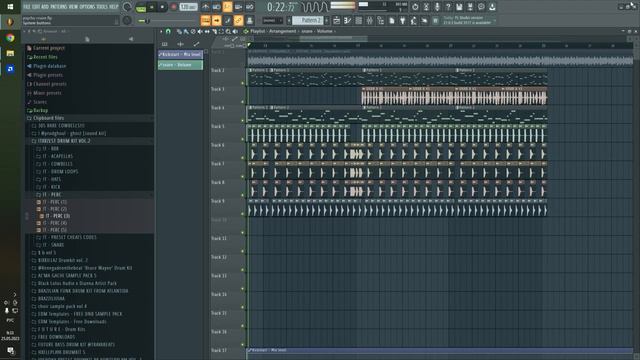
Task: Click the Play button in transport
Action: 152,7
